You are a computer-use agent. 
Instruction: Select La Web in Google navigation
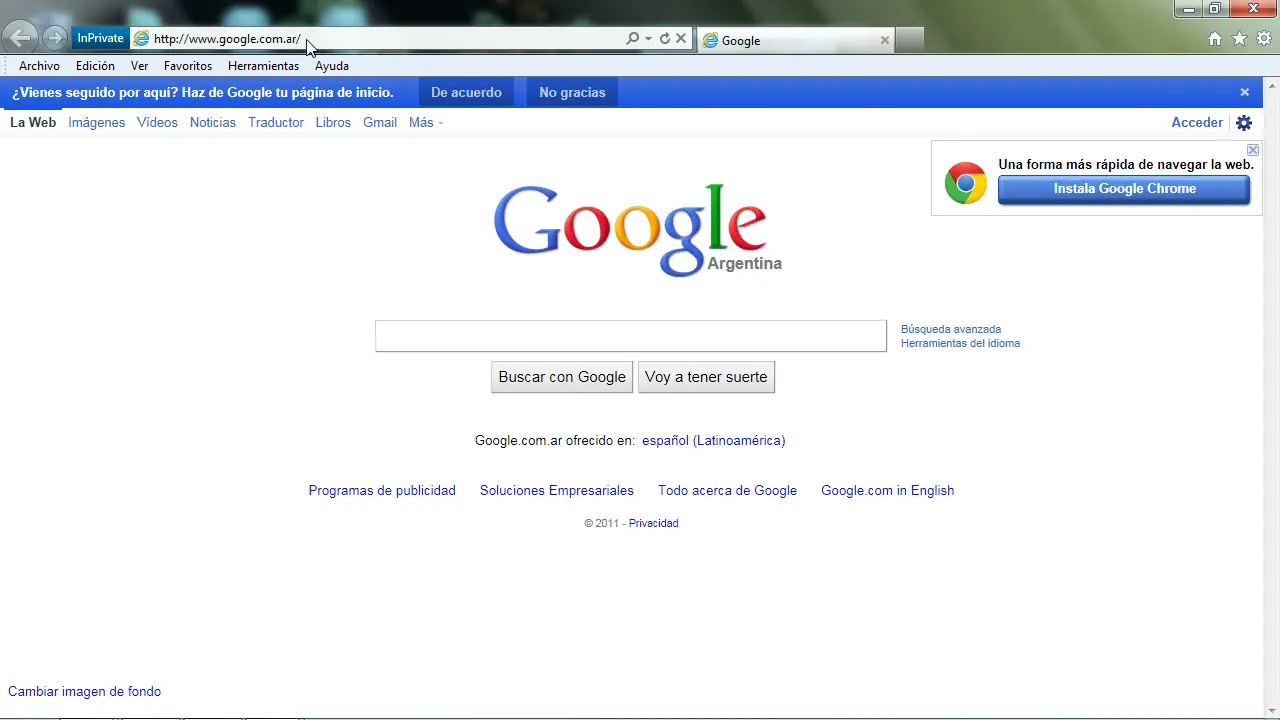33,122
